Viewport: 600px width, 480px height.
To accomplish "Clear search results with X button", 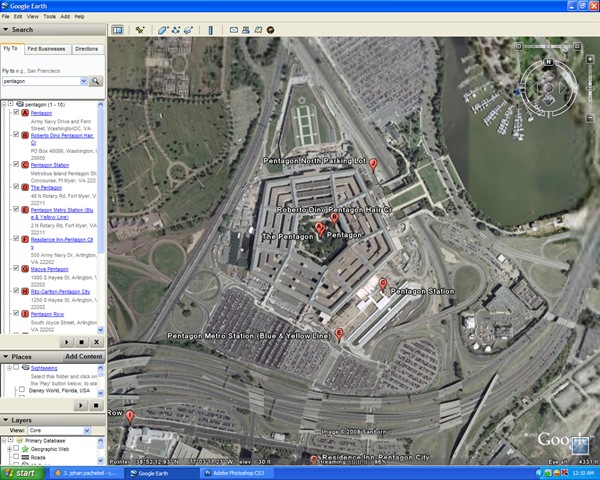I will click(x=96, y=342).
